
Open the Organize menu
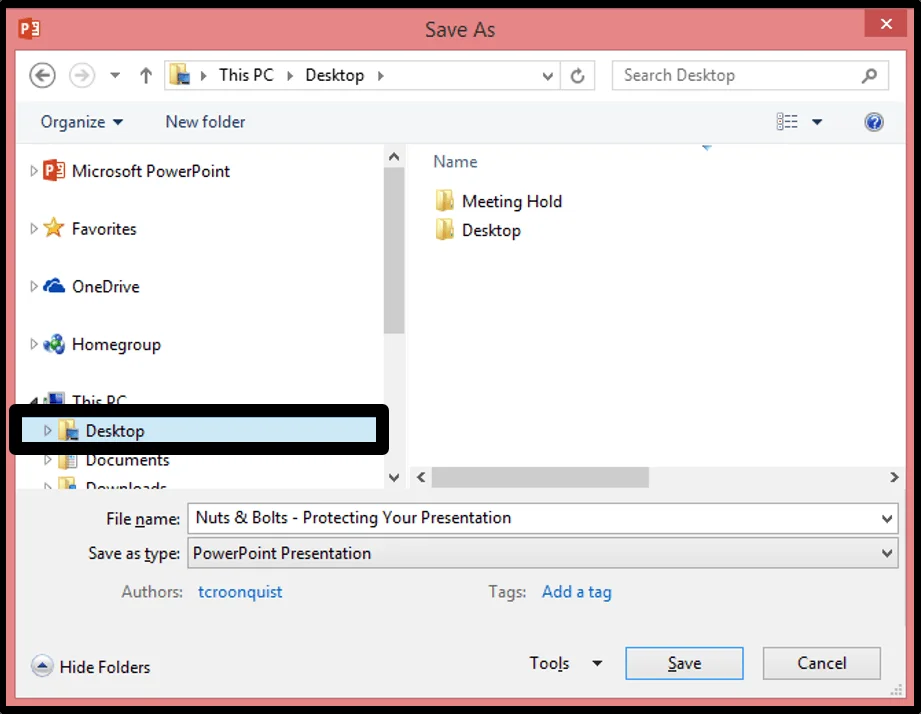(82, 122)
